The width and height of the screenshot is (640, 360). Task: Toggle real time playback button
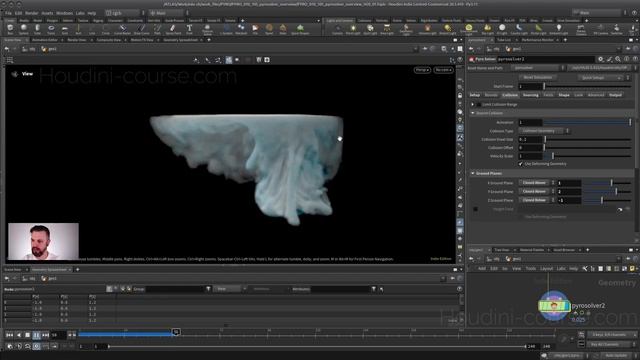(x=36, y=346)
